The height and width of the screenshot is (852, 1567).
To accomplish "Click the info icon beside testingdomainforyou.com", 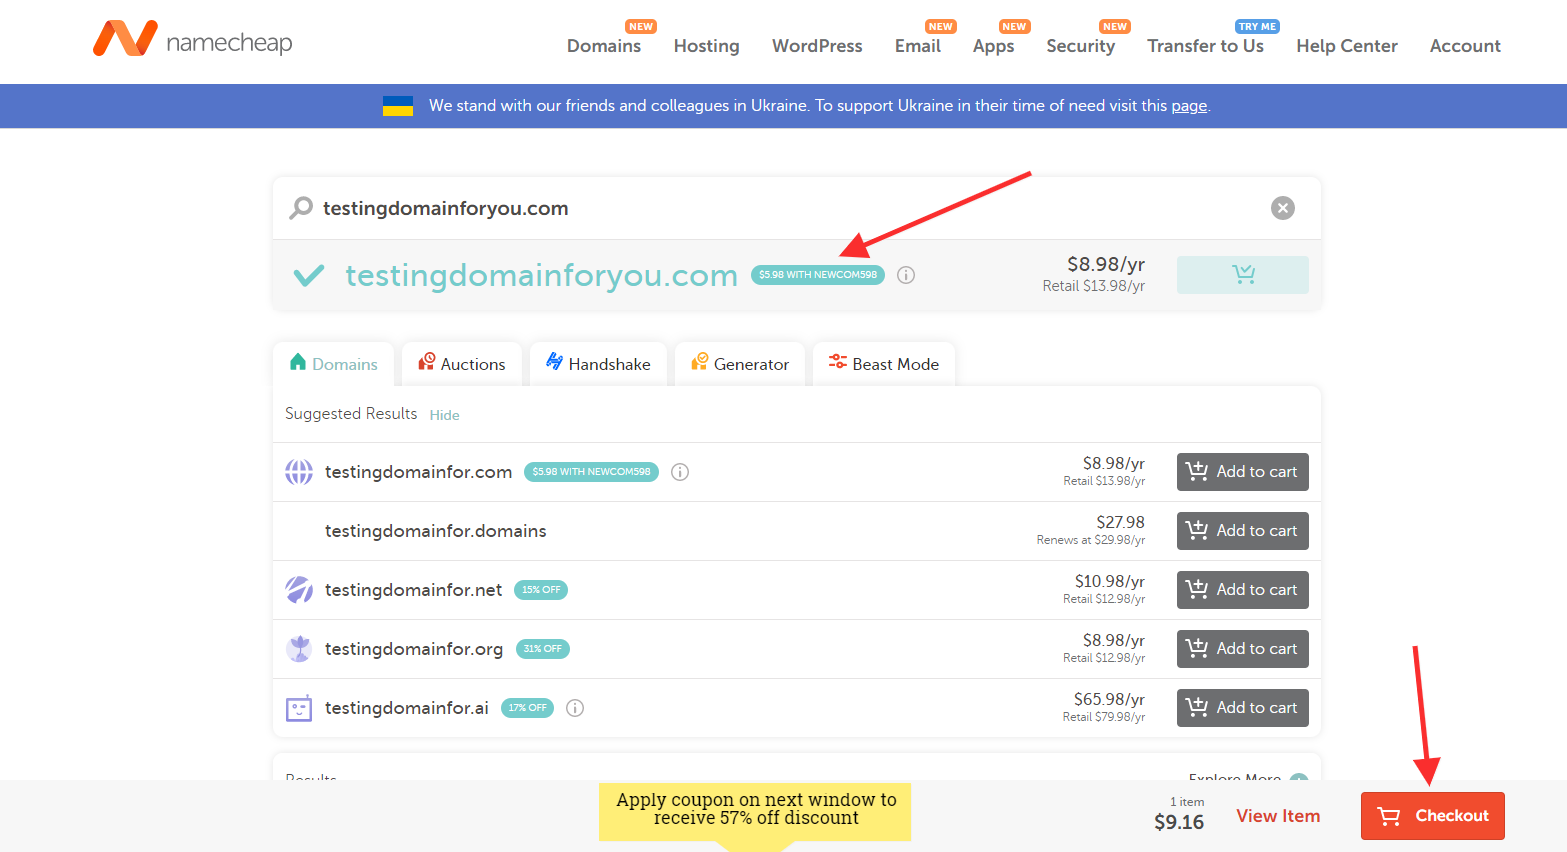I will point(906,275).
